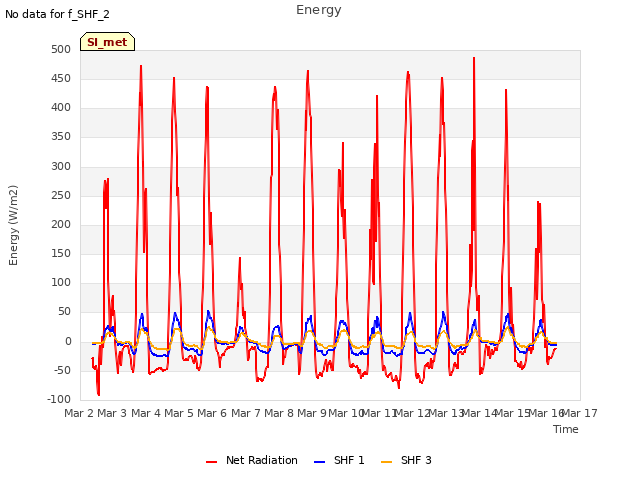640x480 pixels.
Task: Click the 450 y-axis tick label
Action: 61,78
